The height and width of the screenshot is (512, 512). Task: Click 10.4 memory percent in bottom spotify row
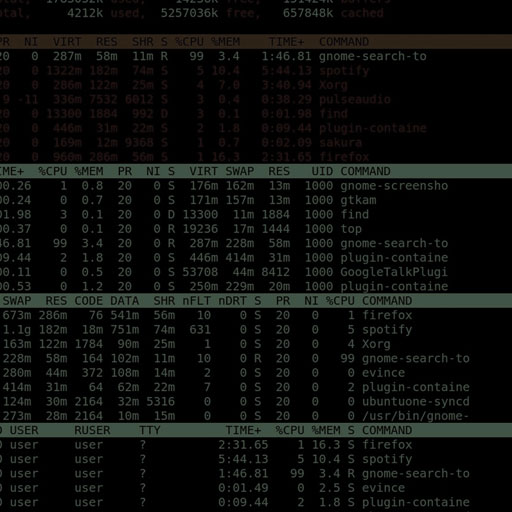[x=326, y=459]
